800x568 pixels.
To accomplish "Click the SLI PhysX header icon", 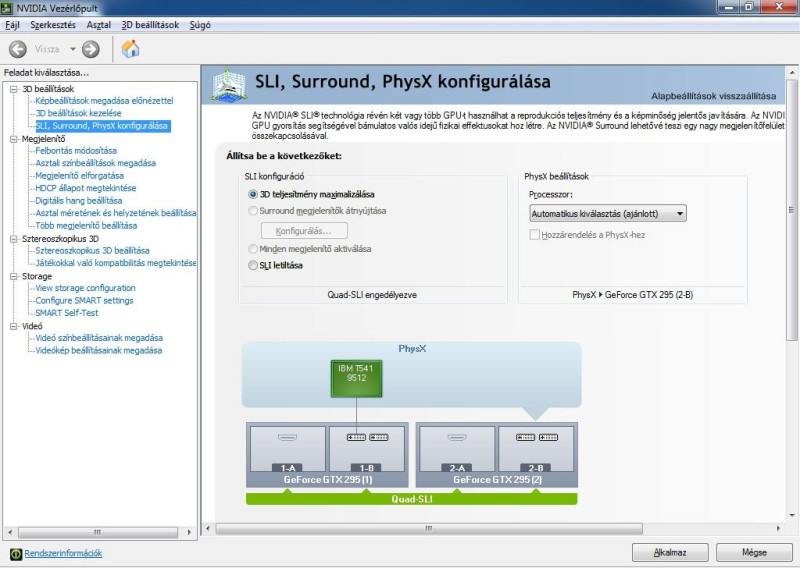I will pyautogui.click(x=229, y=86).
